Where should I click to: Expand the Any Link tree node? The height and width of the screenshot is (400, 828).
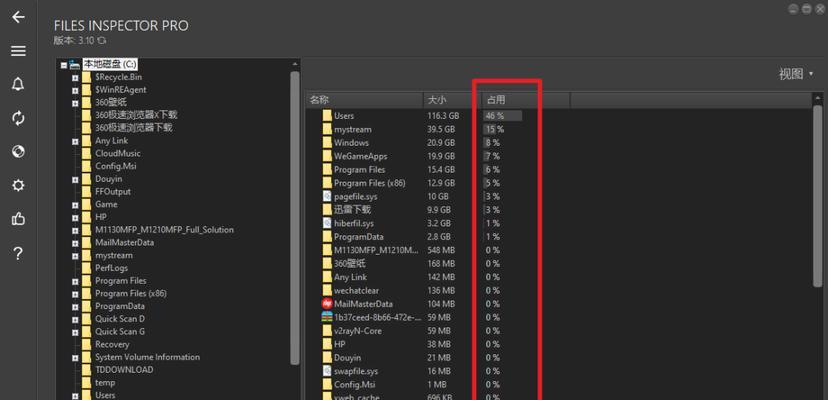click(75, 142)
